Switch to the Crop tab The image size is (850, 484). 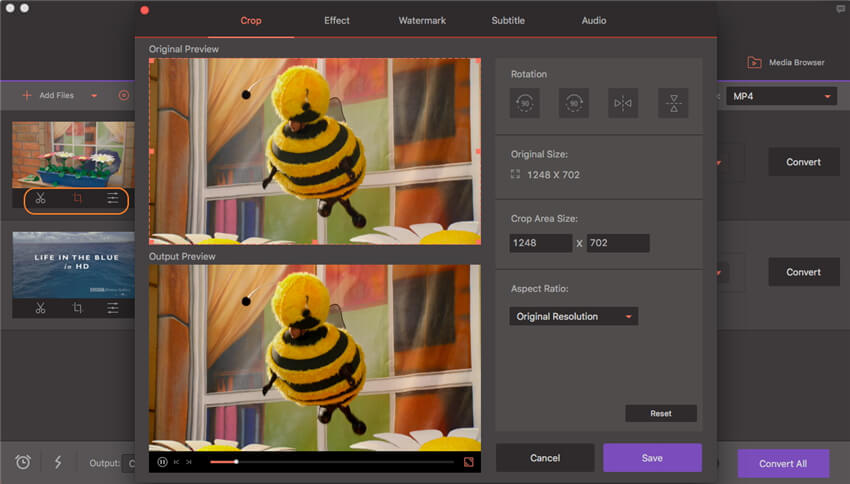tap(251, 21)
